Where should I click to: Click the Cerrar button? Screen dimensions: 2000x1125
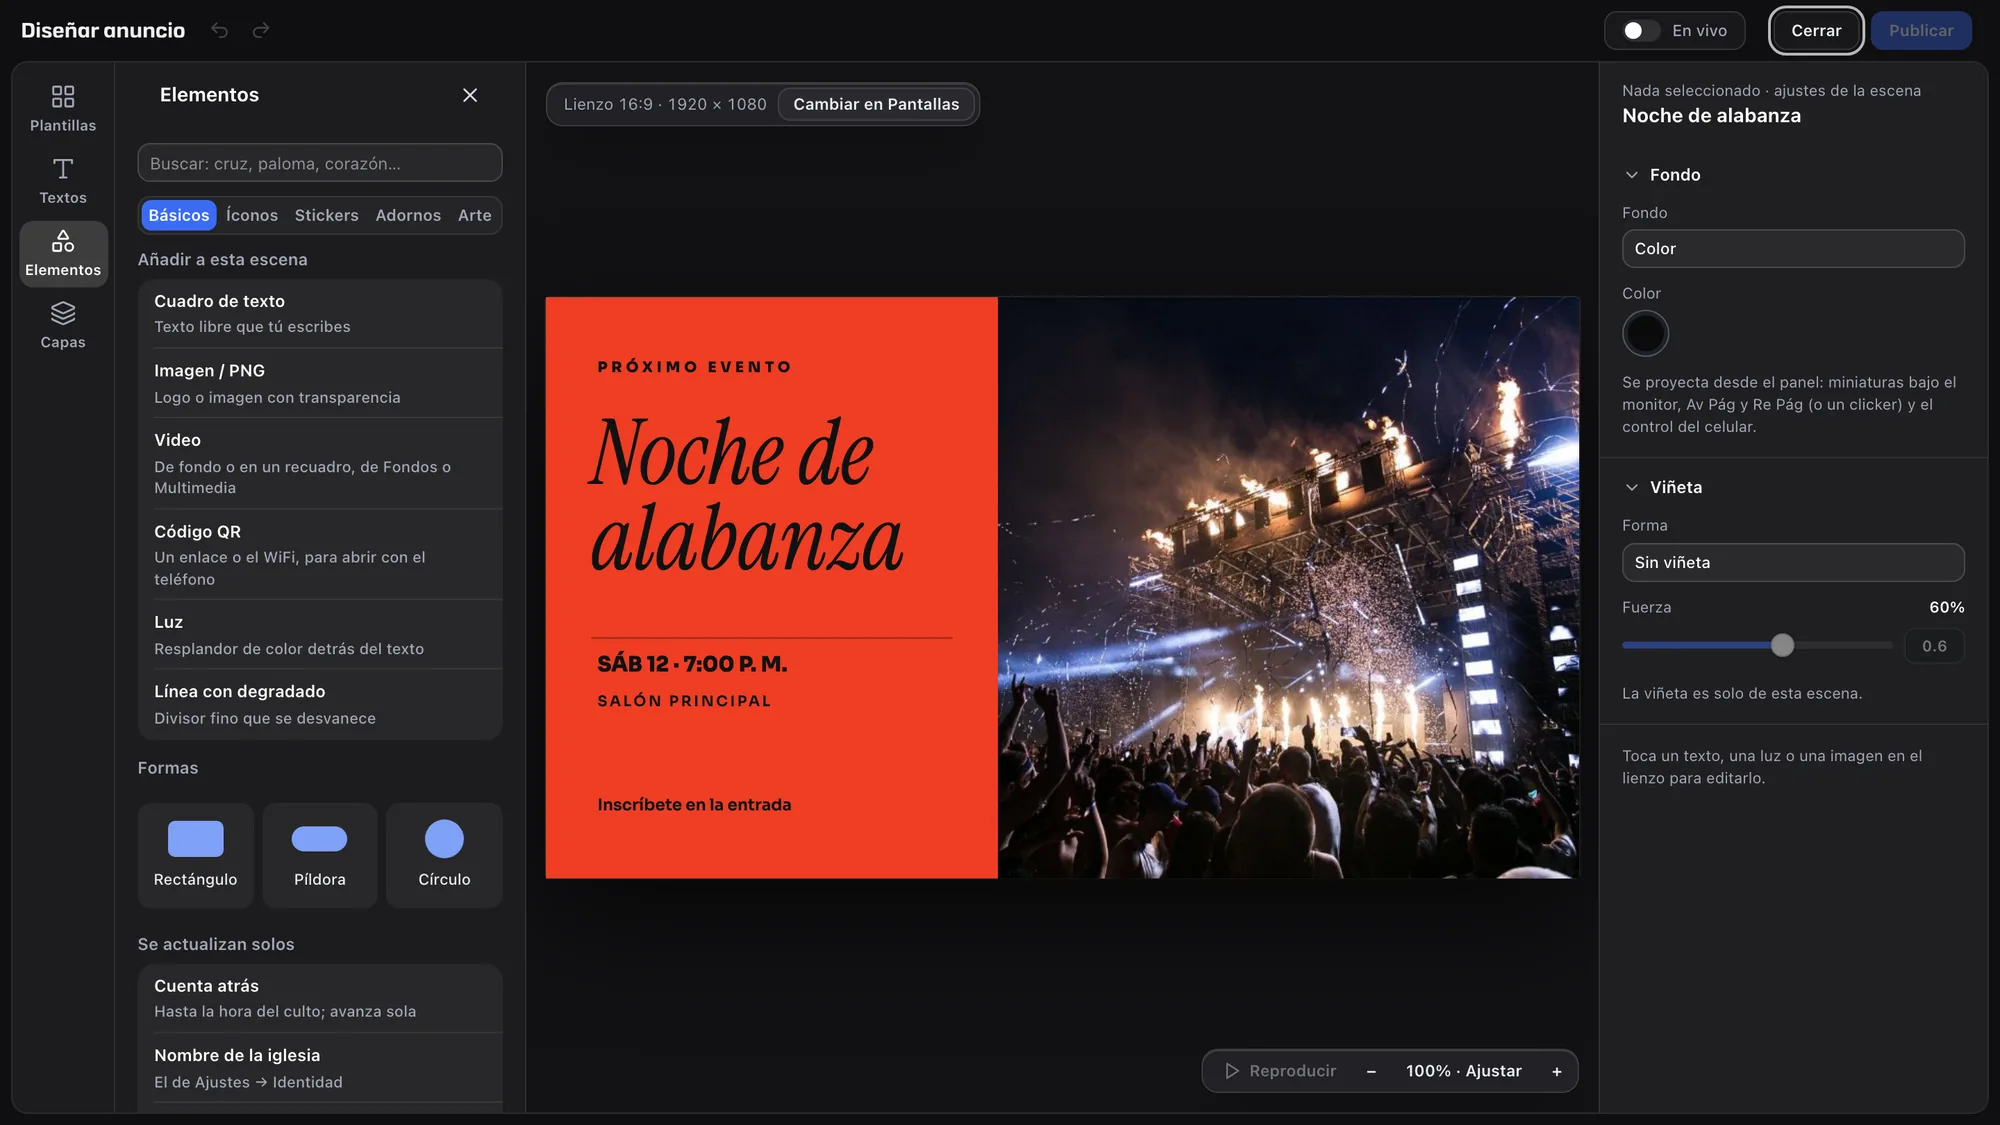pos(1816,31)
